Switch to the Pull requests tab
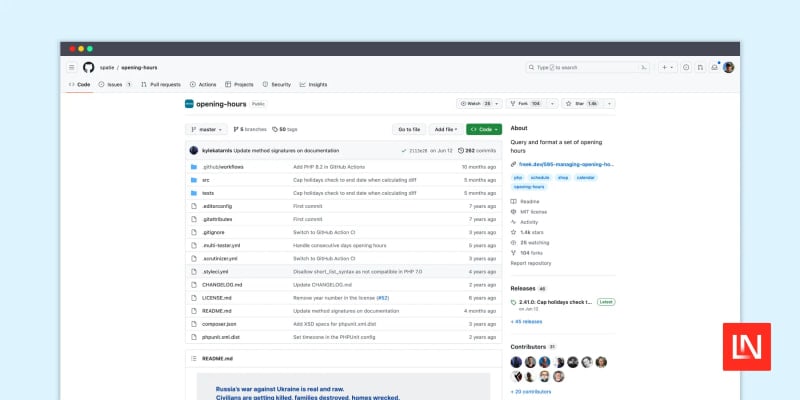Screen dimensions: 800x400 coord(161,85)
